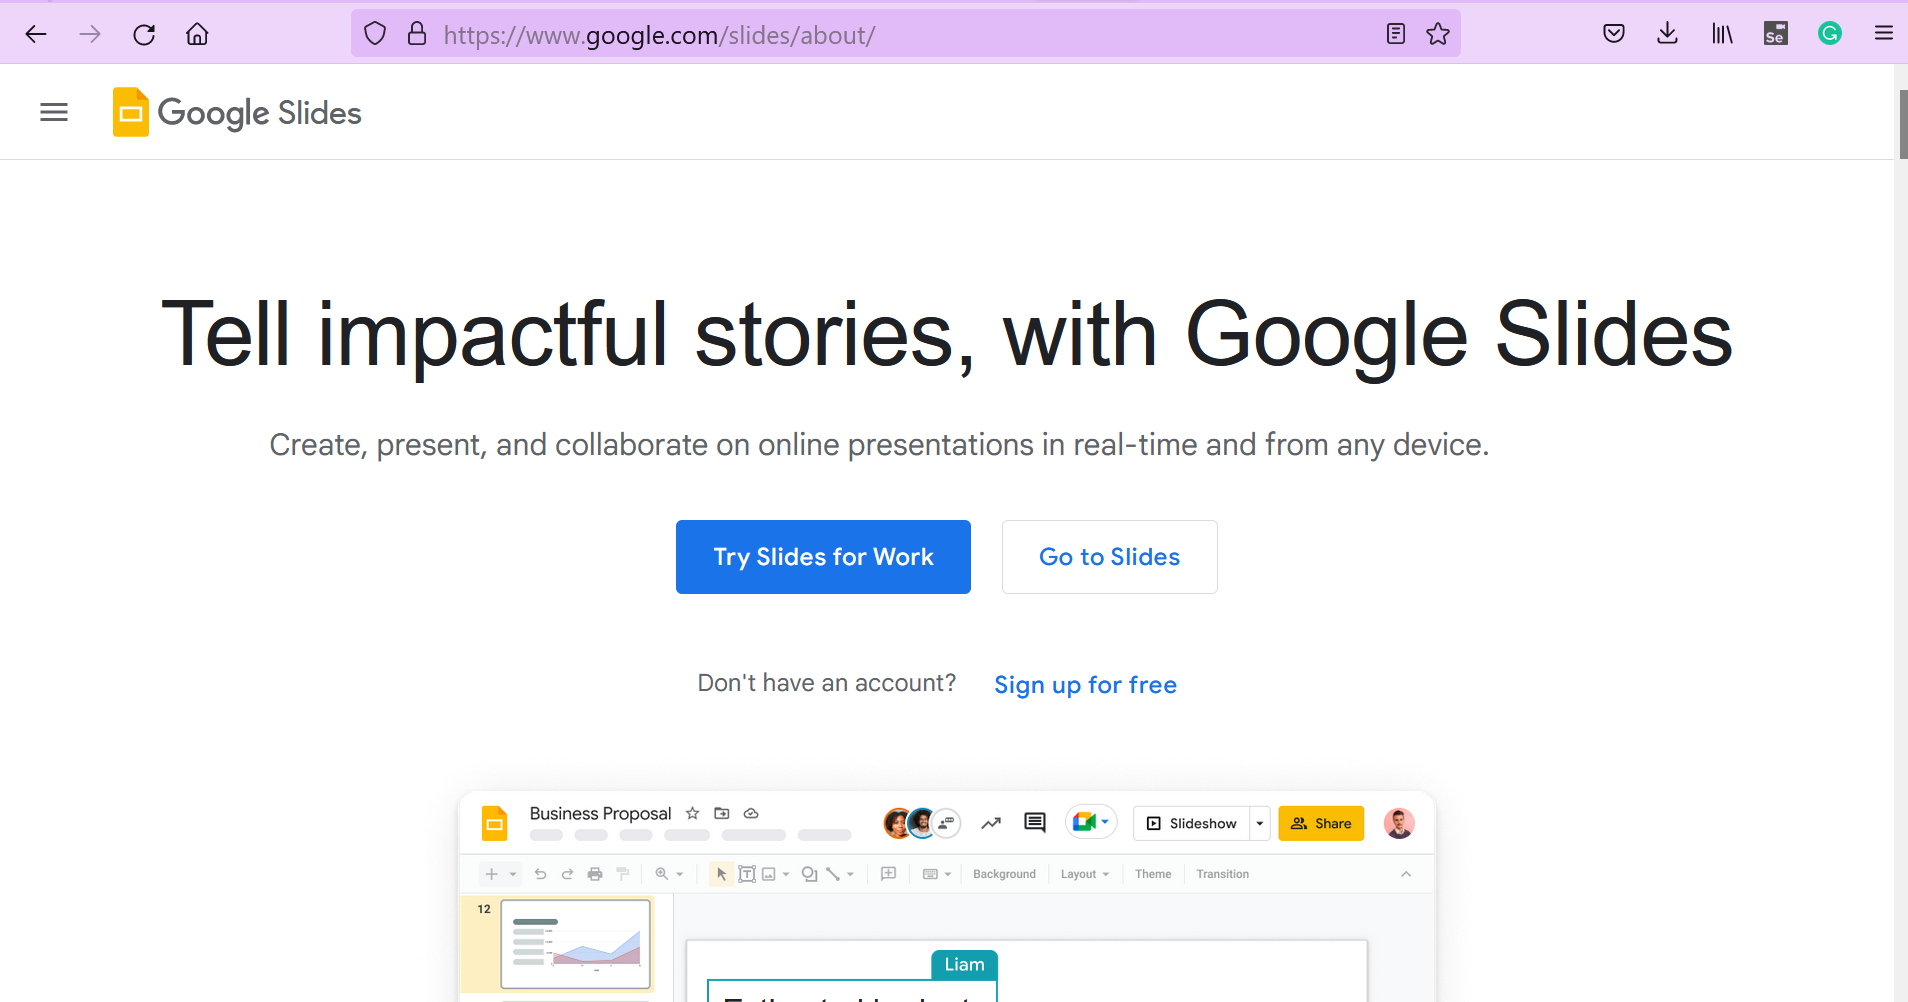The height and width of the screenshot is (1002, 1908).
Task: Click the Google Slides logo
Action: 237,113
